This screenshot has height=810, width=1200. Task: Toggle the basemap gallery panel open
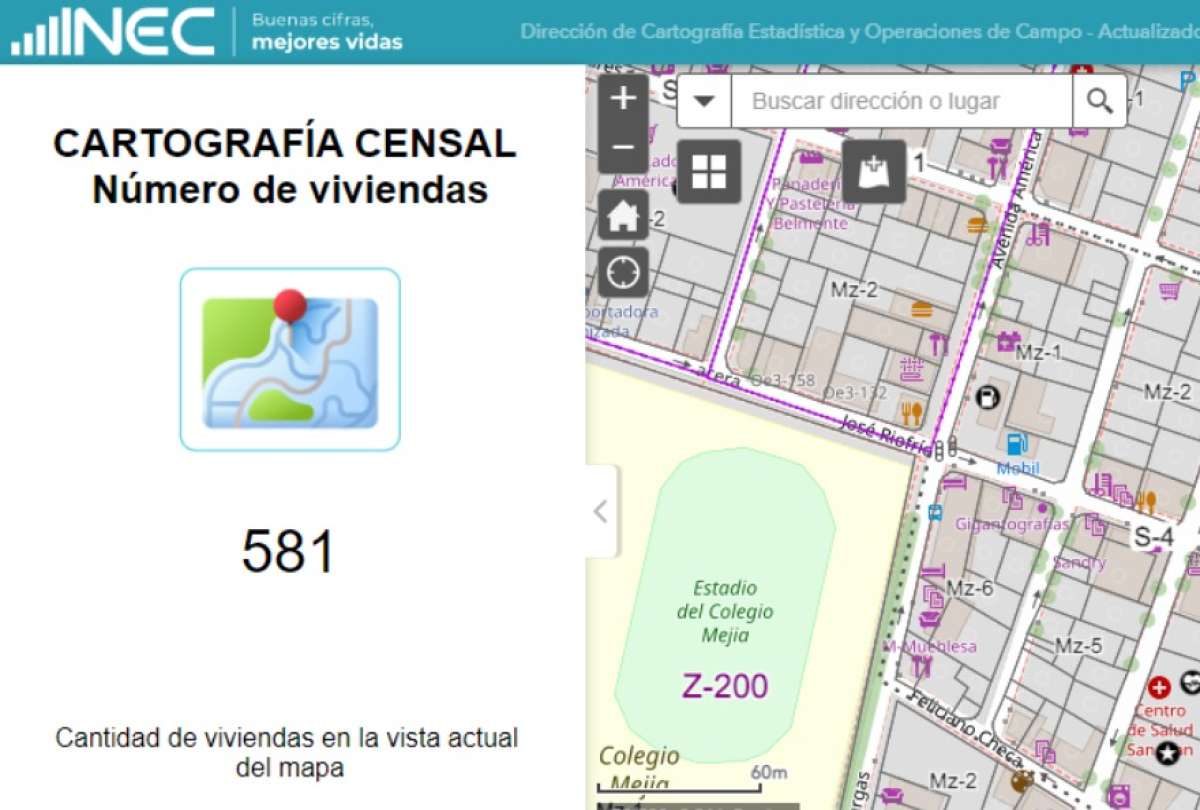tap(708, 172)
